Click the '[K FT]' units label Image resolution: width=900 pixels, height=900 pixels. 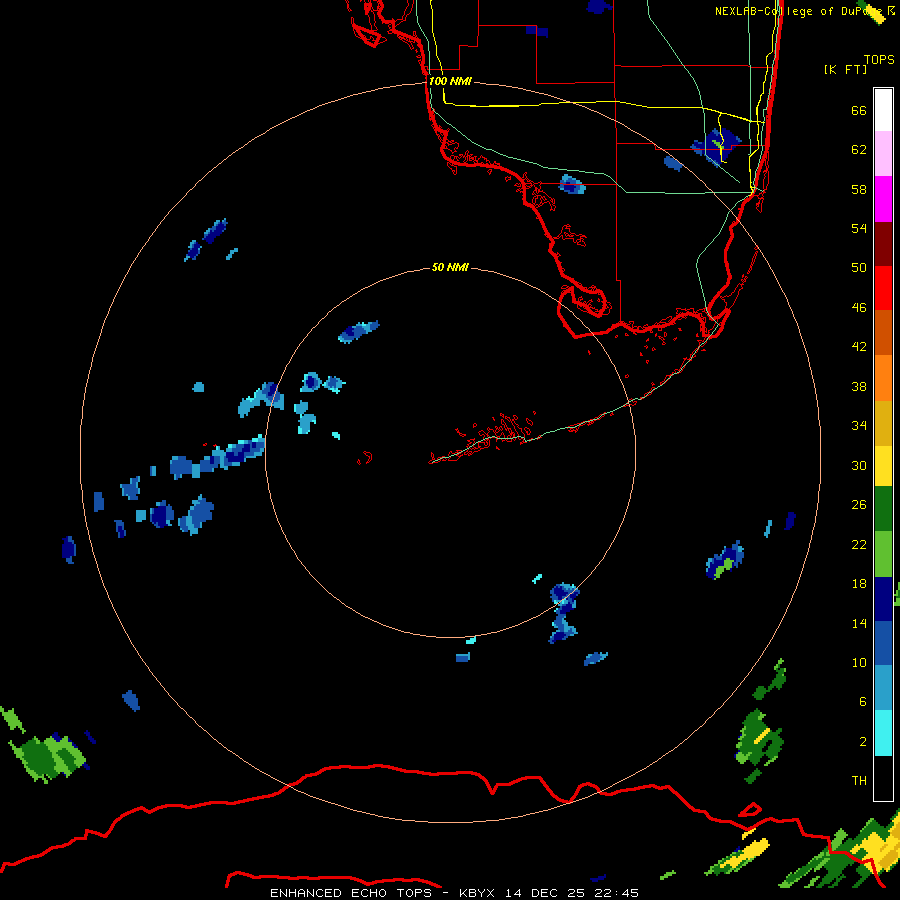pyautogui.click(x=845, y=69)
